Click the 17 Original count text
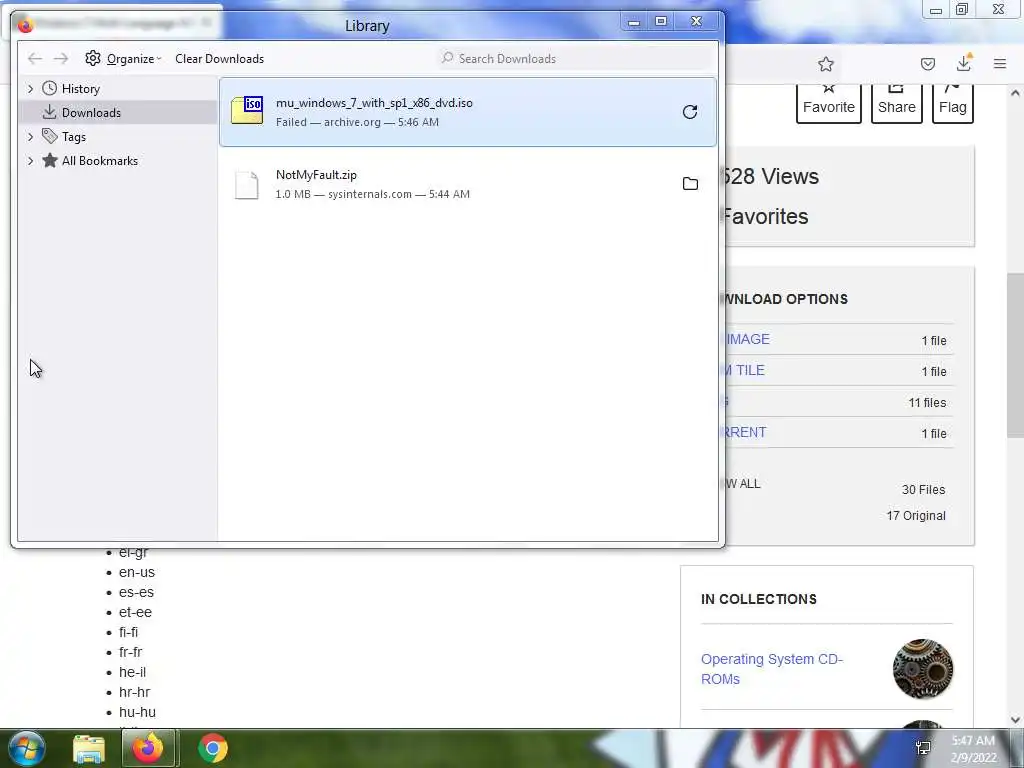Screen dimensions: 1024x768 pyautogui.click(x=916, y=516)
